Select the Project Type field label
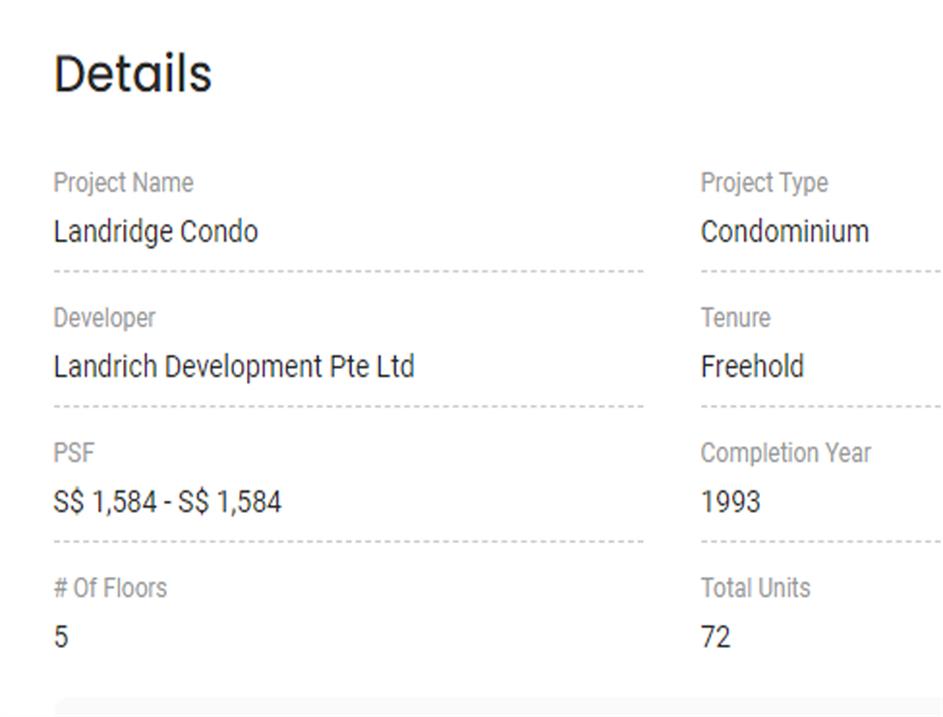 click(764, 183)
